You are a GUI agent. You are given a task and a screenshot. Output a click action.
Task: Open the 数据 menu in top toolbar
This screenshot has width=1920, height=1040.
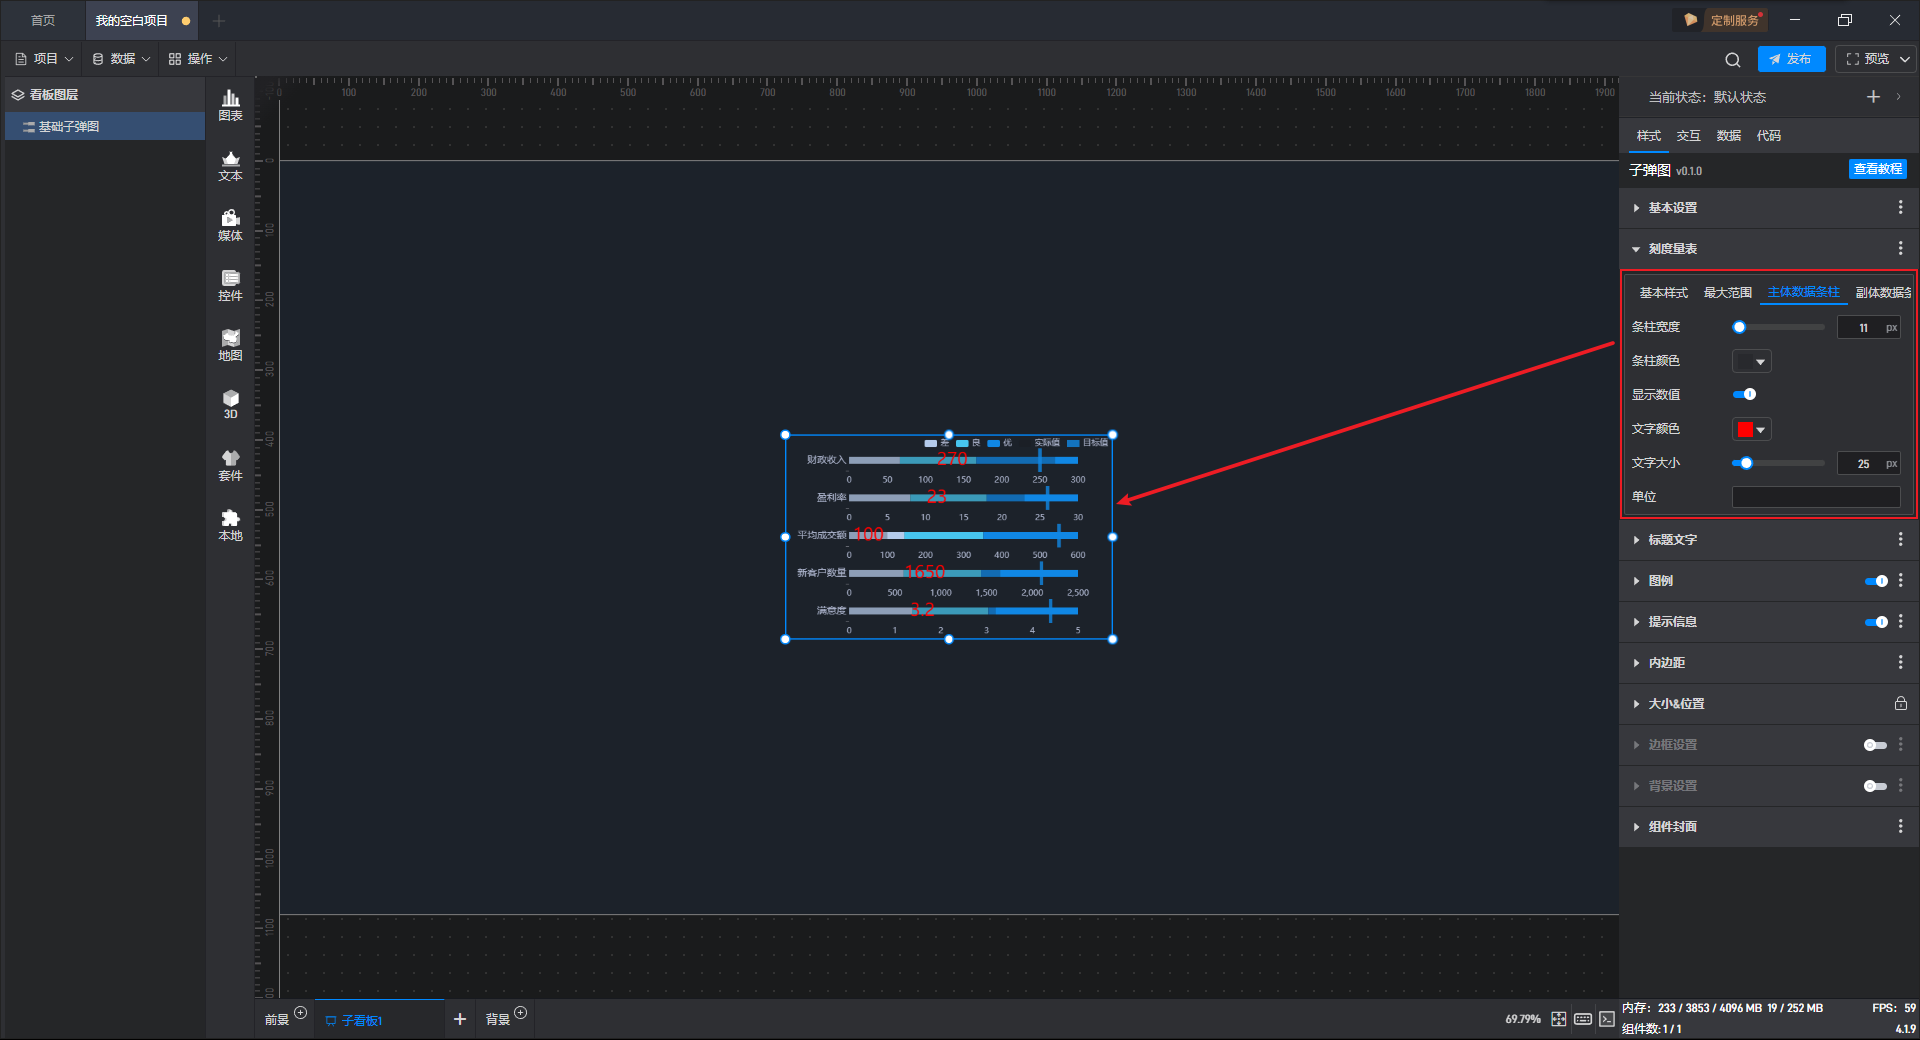point(121,59)
